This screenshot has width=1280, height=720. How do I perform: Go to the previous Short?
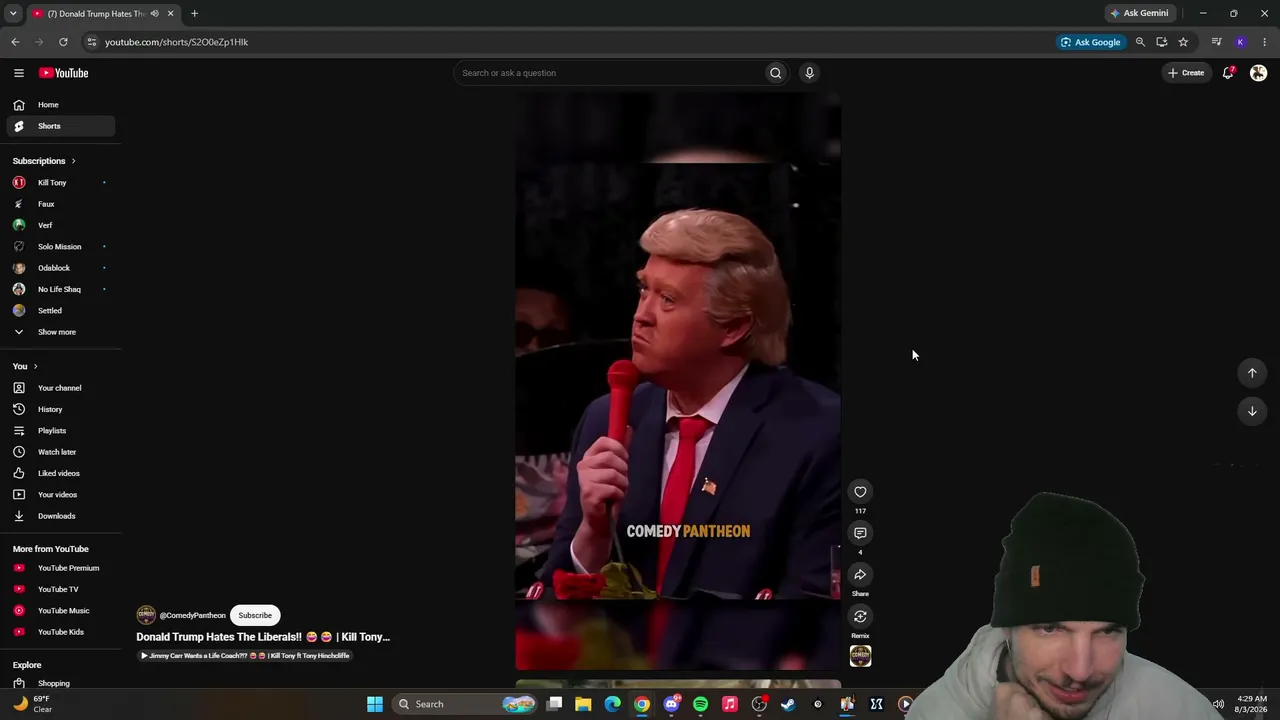pos(1252,373)
